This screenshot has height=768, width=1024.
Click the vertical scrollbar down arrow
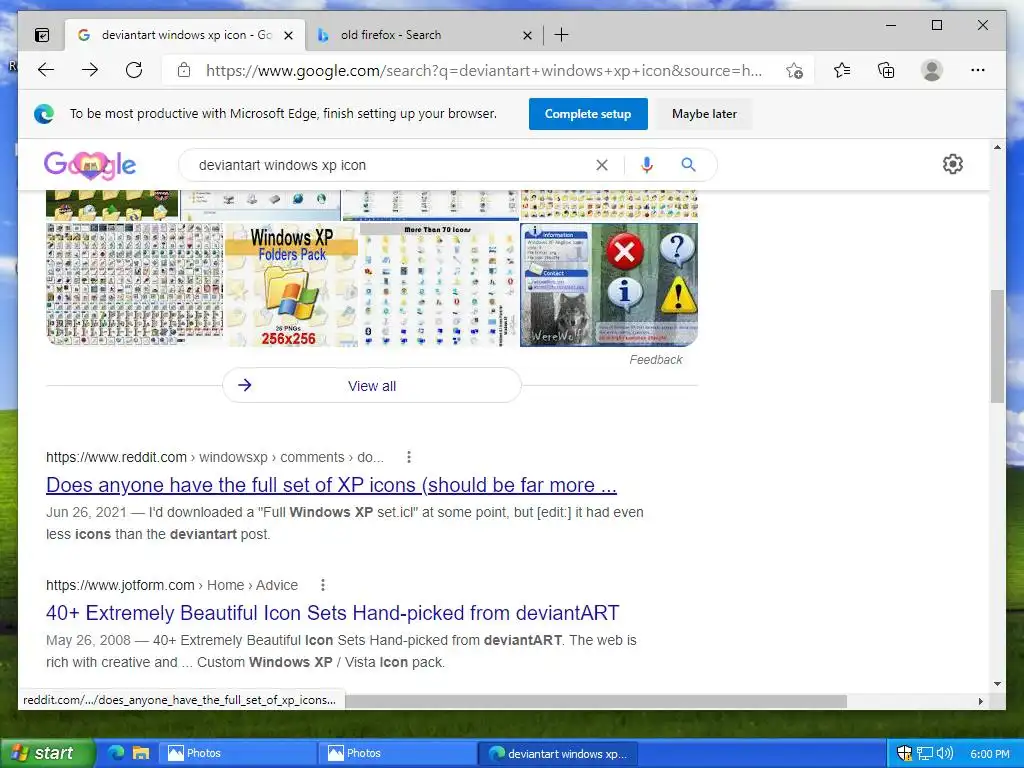pos(997,684)
